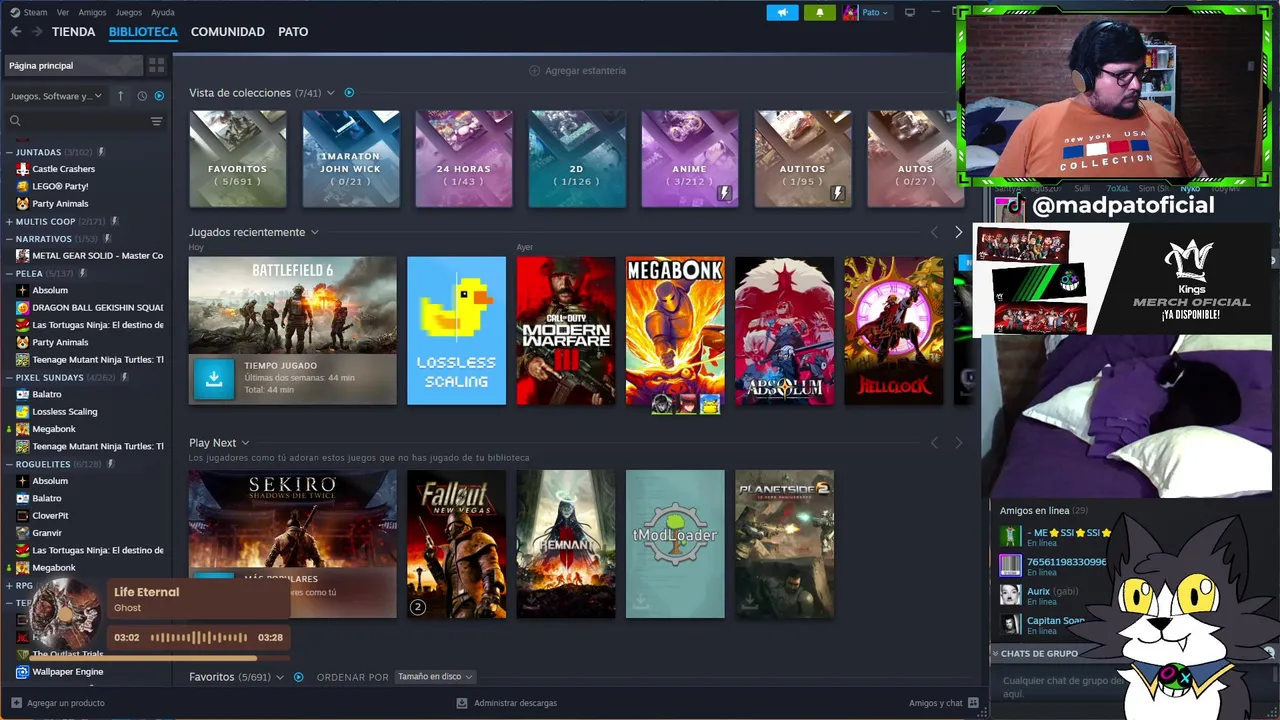This screenshot has height=720, width=1280.
Task: Open the Steam announcements megaphone icon
Action: coord(782,12)
